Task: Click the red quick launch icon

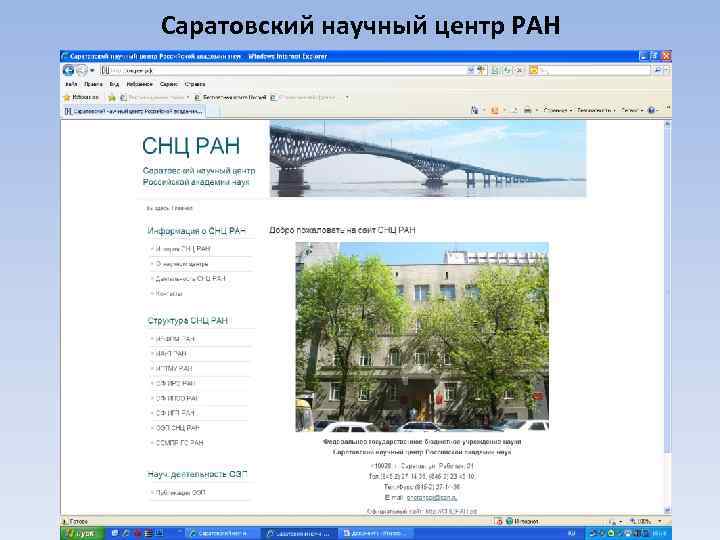Action: [x=137, y=533]
